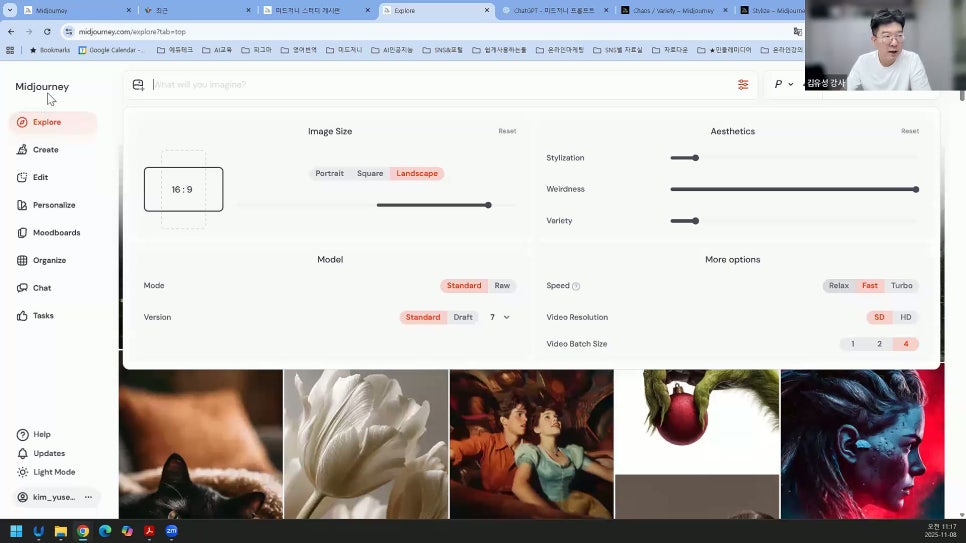The image size is (966, 543).
Task: Open the kim_yuse account options menu
Action: tap(88, 497)
